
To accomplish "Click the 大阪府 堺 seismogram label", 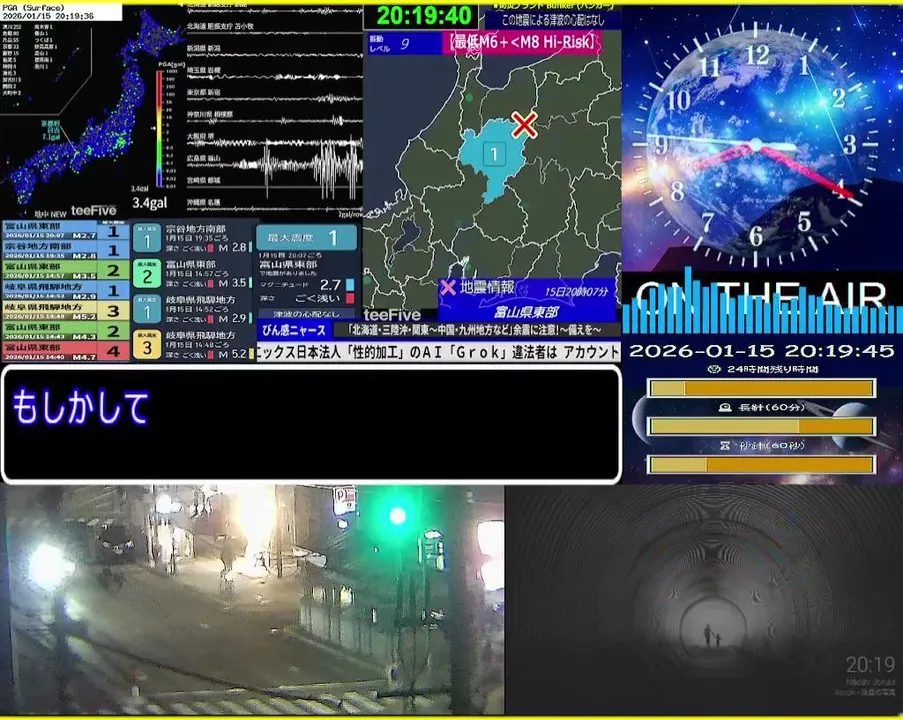I will (x=200, y=137).
